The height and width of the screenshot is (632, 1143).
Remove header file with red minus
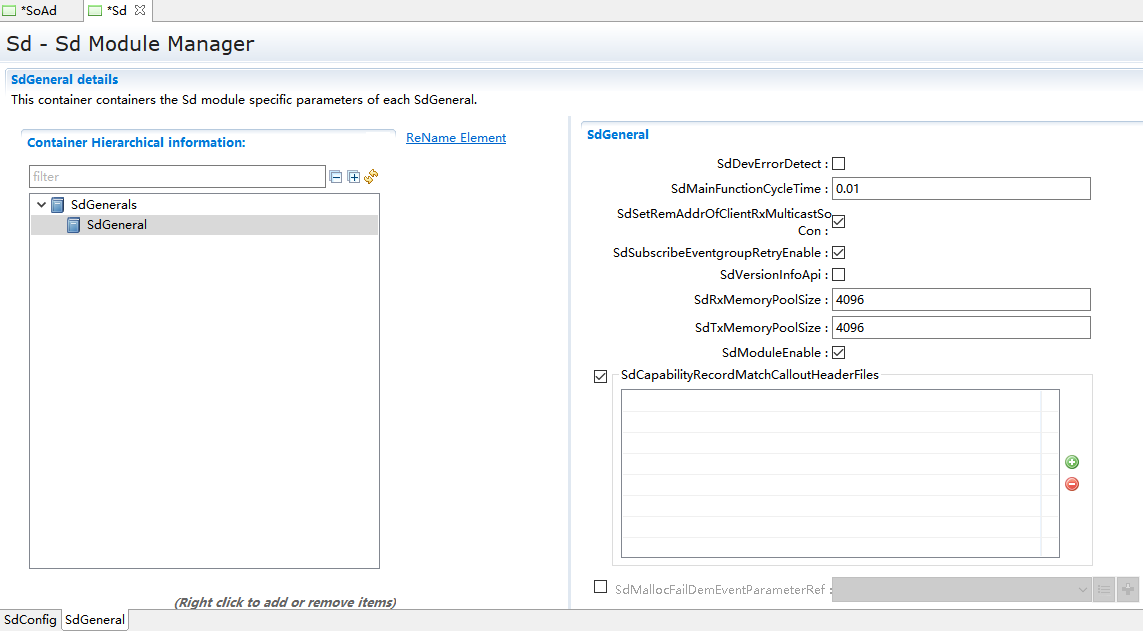1072,484
